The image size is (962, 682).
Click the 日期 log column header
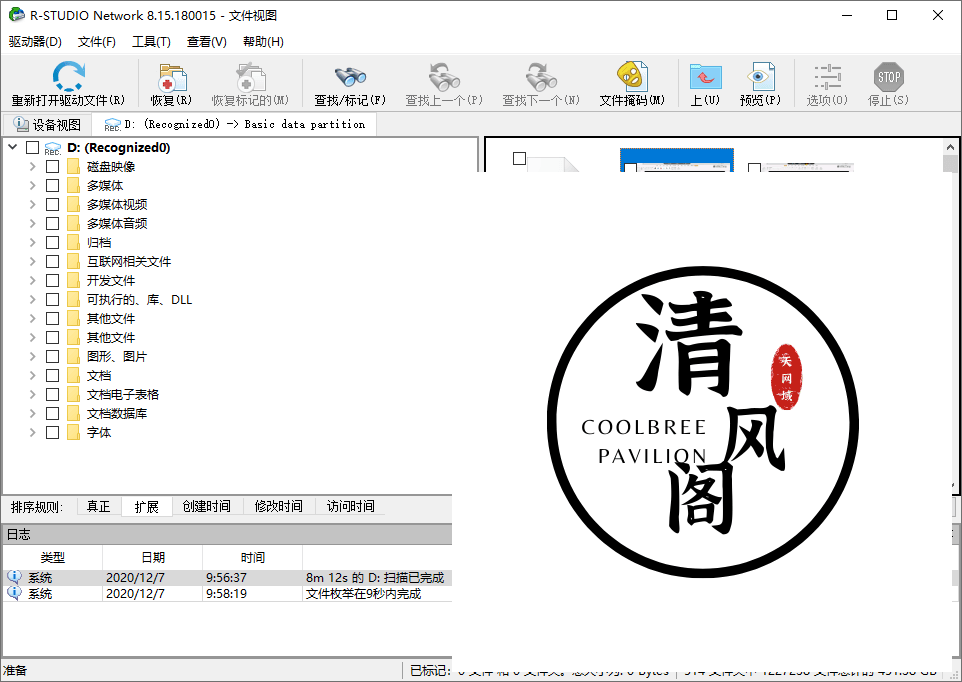[153, 557]
